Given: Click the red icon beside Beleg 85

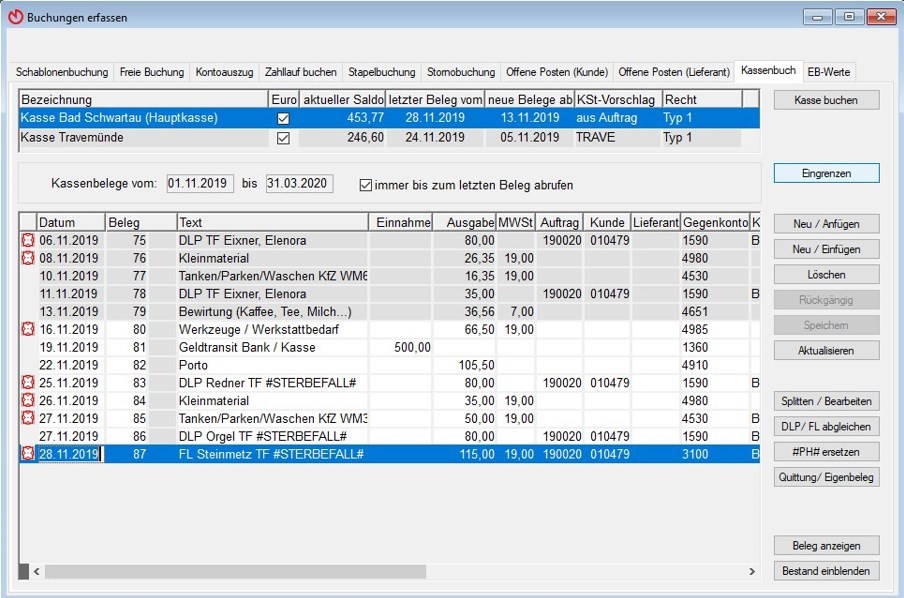Looking at the screenshot, I should pyautogui.click(x=28, y=418).
